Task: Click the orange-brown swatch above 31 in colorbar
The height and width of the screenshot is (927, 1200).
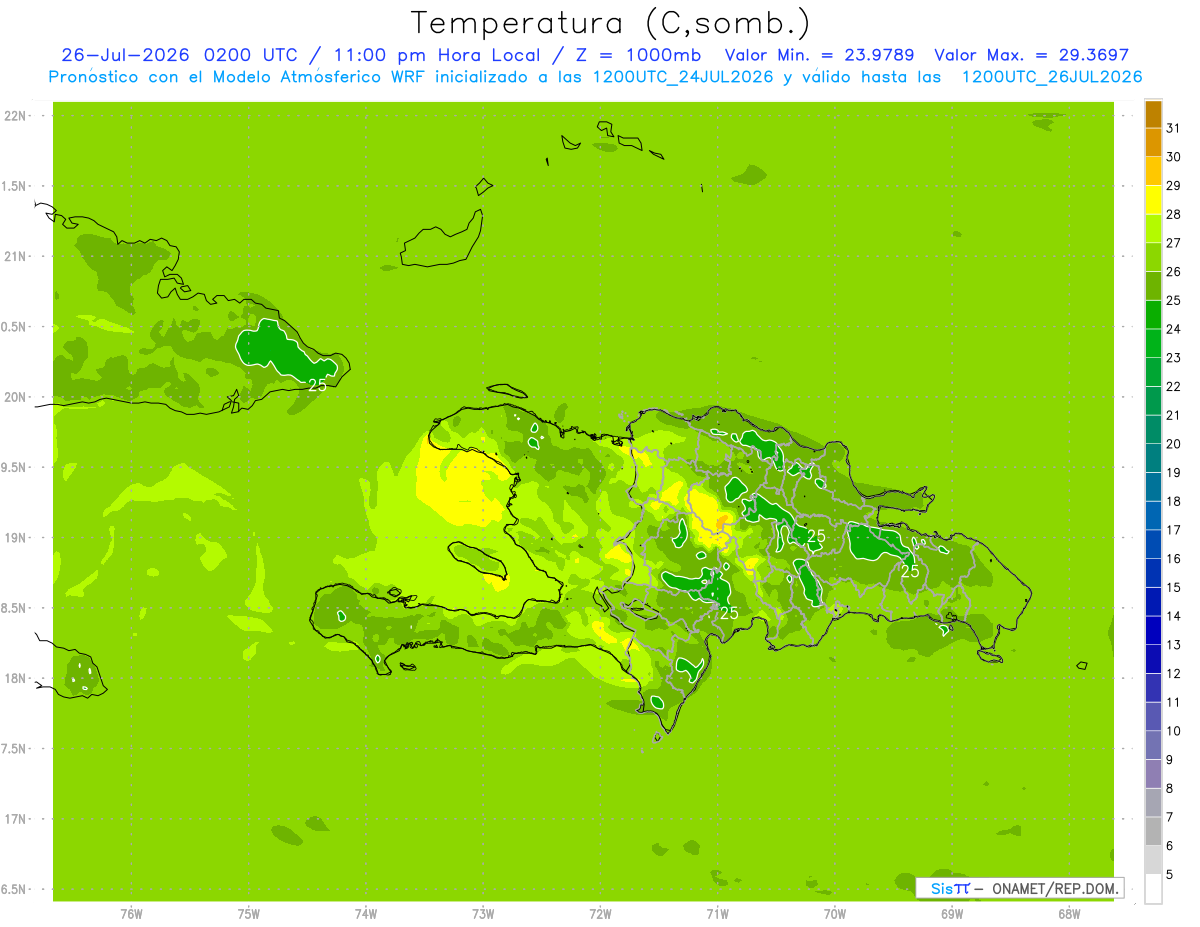Action: tap(1153, 114)
